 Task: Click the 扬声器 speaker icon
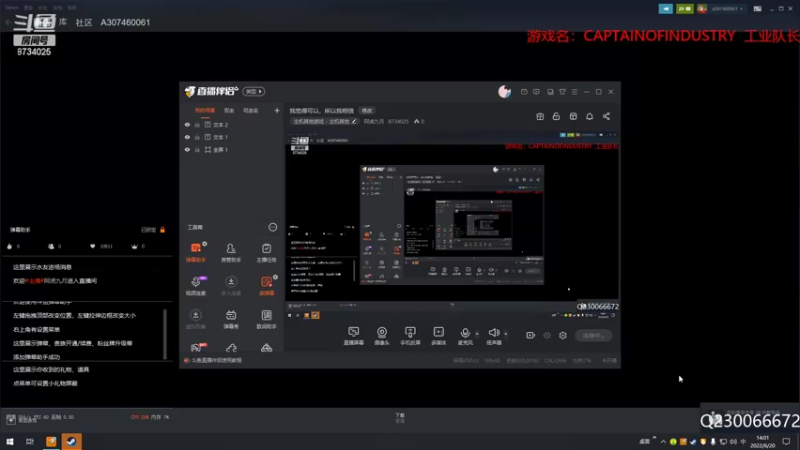493,333
